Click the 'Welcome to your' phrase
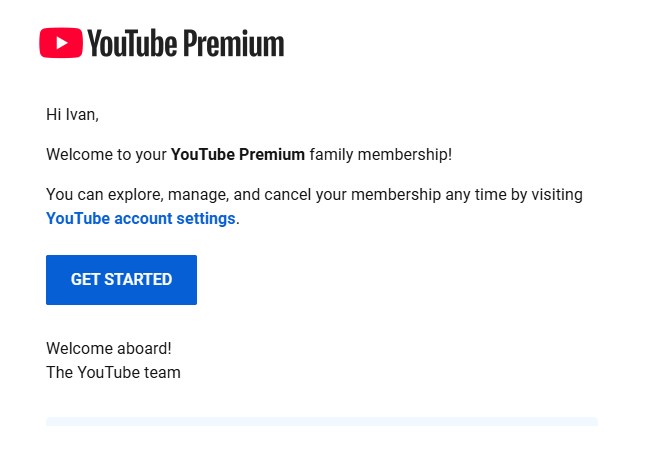 (106, 155)
